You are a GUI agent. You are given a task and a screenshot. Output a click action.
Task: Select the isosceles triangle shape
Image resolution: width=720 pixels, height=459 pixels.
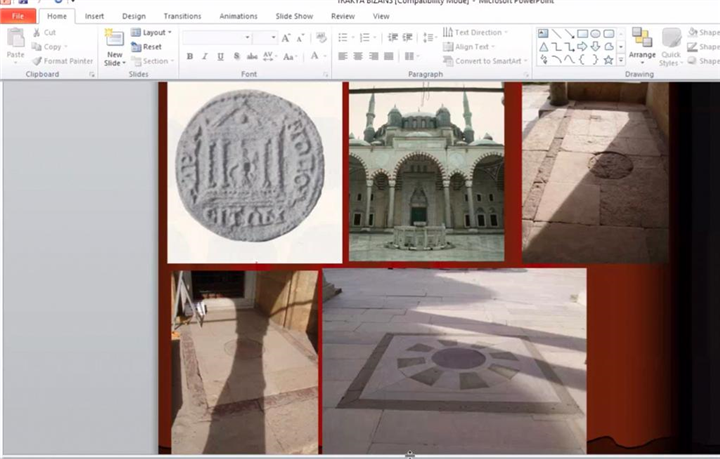click(x=543, y=46)
